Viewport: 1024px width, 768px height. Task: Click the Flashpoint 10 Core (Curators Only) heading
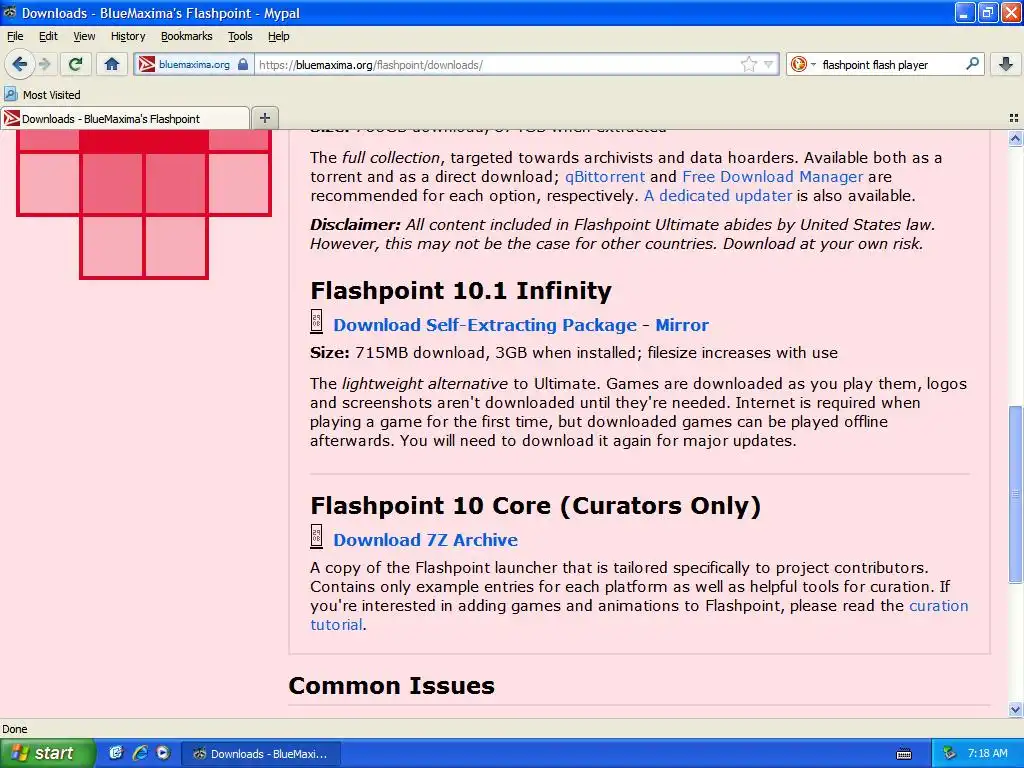pos(536,505)
